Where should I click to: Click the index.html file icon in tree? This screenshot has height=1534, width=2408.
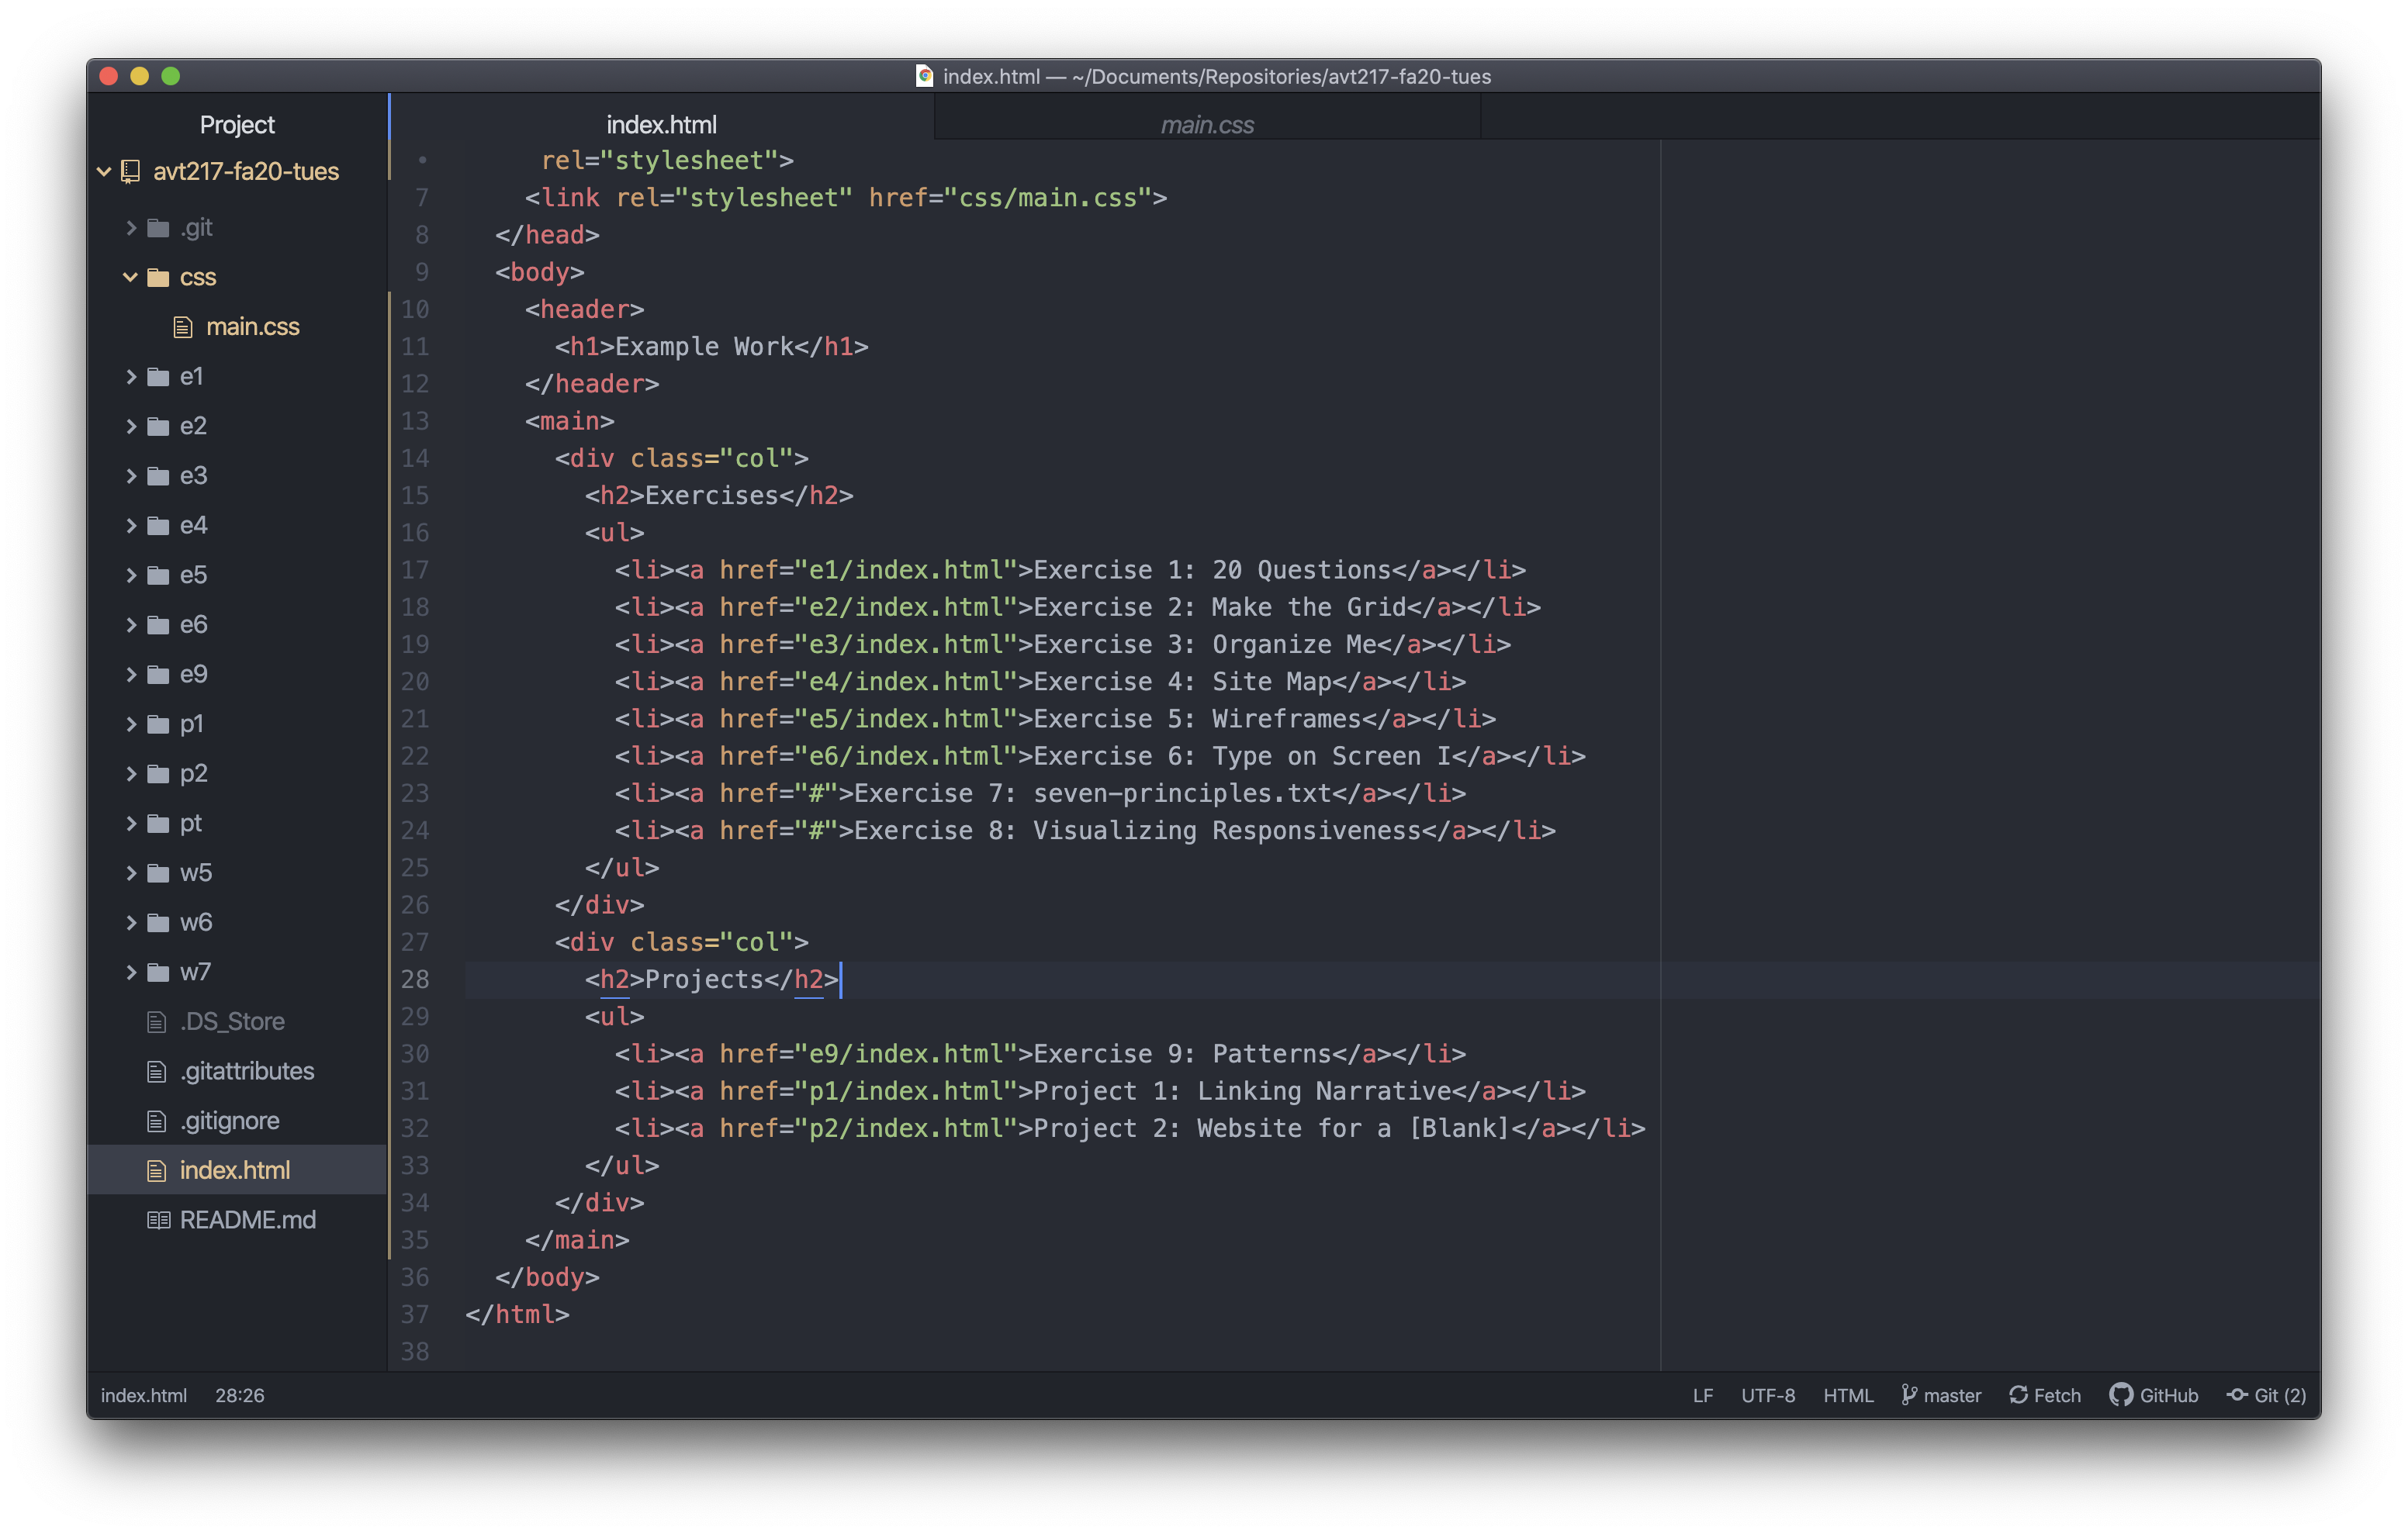[156, 1171]
